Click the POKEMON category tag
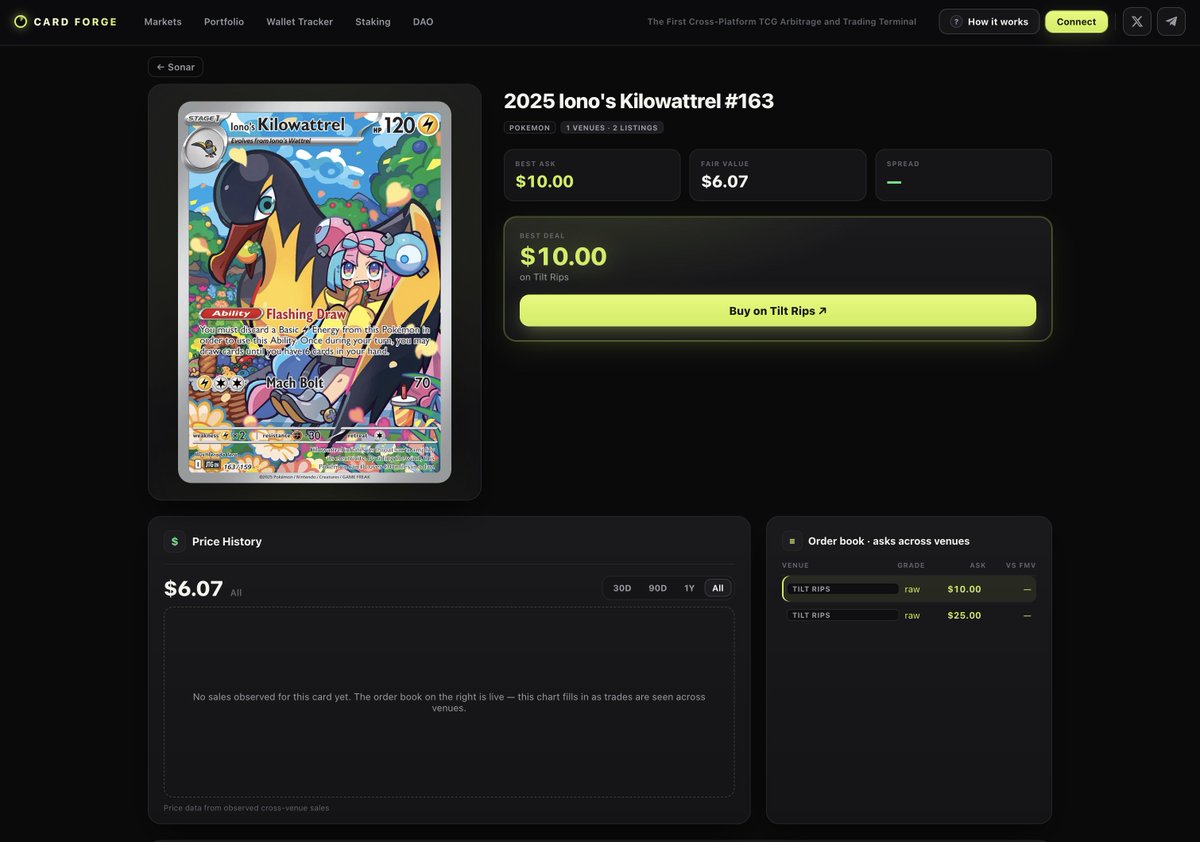This screenshot has width=1200, height=842. tap(530, 127)
